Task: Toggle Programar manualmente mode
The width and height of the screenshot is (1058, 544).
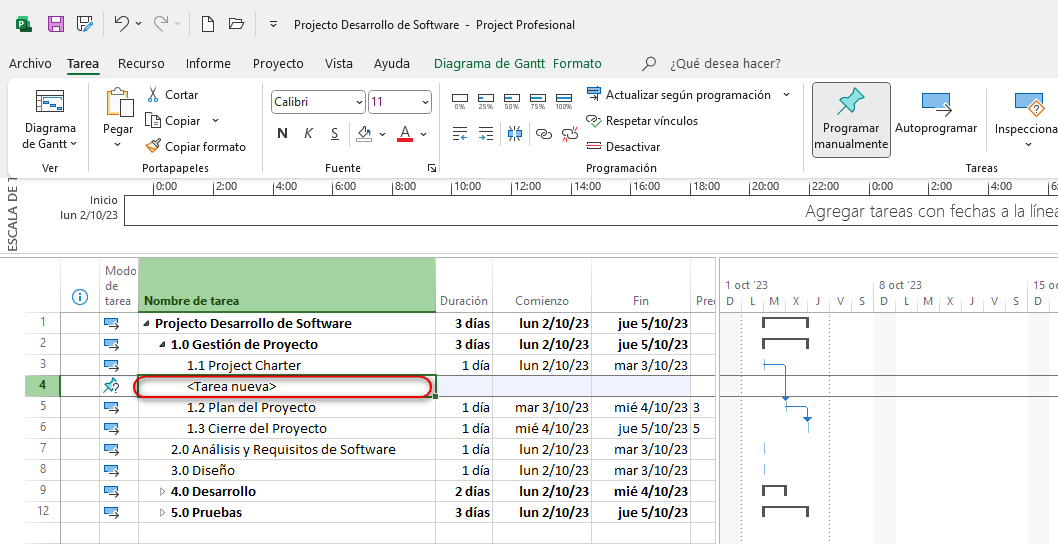Action: [851, 119]
